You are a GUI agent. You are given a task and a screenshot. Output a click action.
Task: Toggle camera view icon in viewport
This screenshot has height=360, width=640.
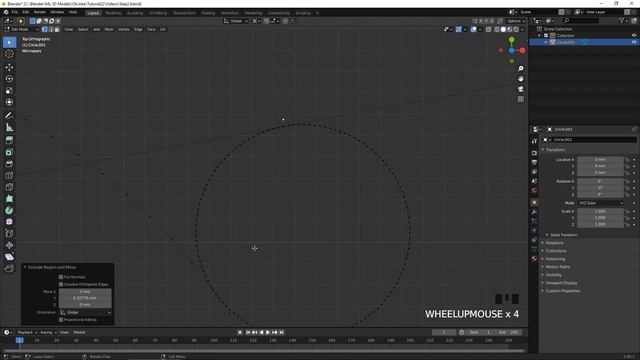click(x=520, y=89)
